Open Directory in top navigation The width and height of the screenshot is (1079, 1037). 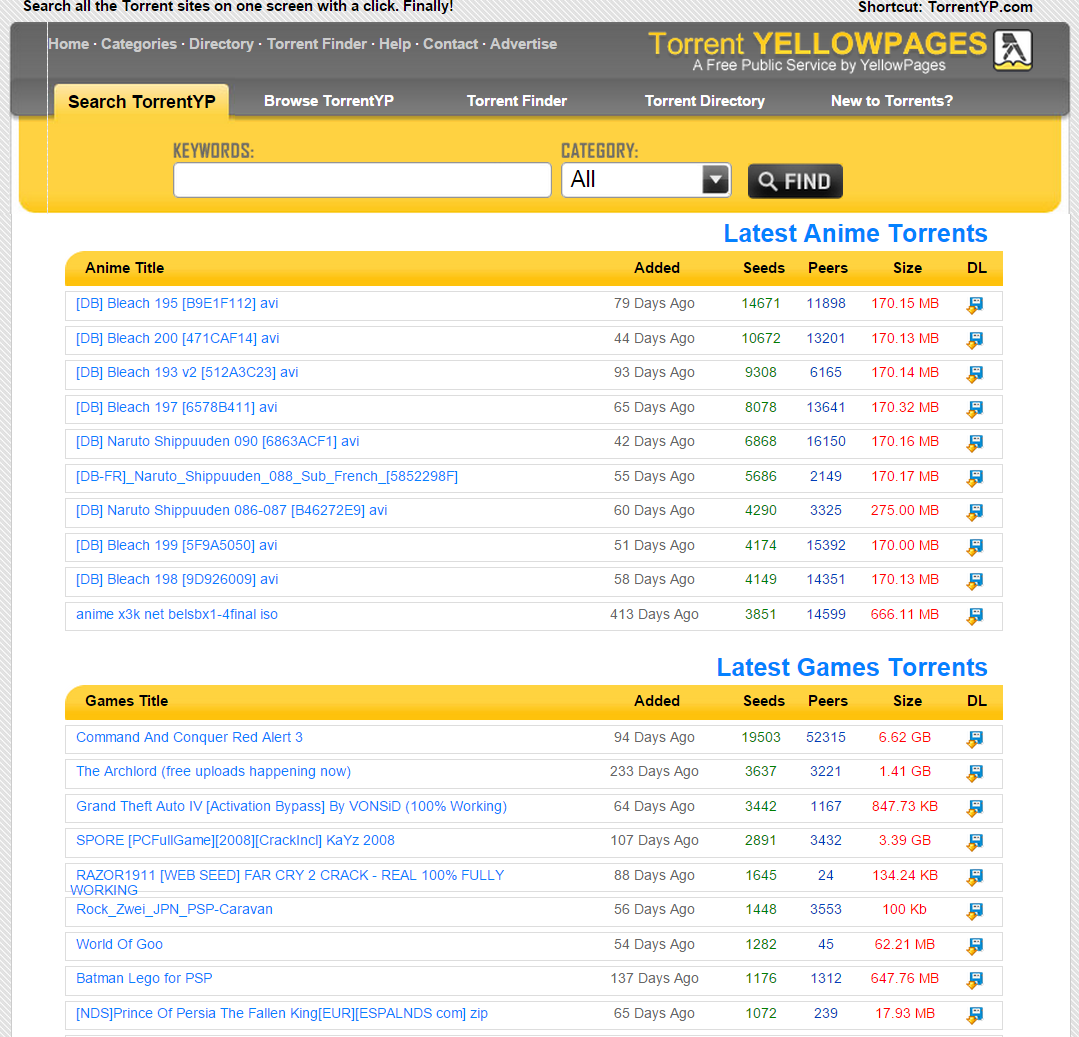click(222, 44)
